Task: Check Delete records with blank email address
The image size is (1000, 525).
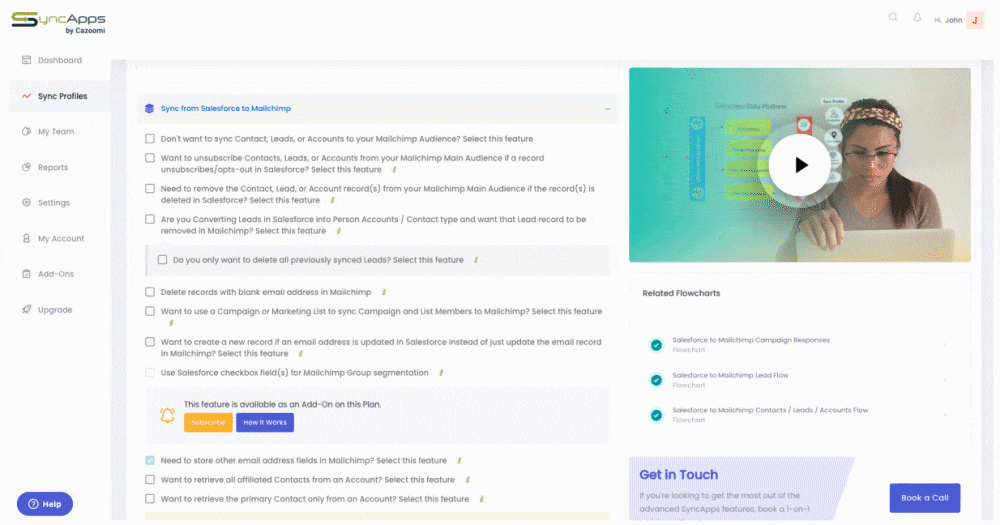Action: pyautogui.click(x=150, y=292)
